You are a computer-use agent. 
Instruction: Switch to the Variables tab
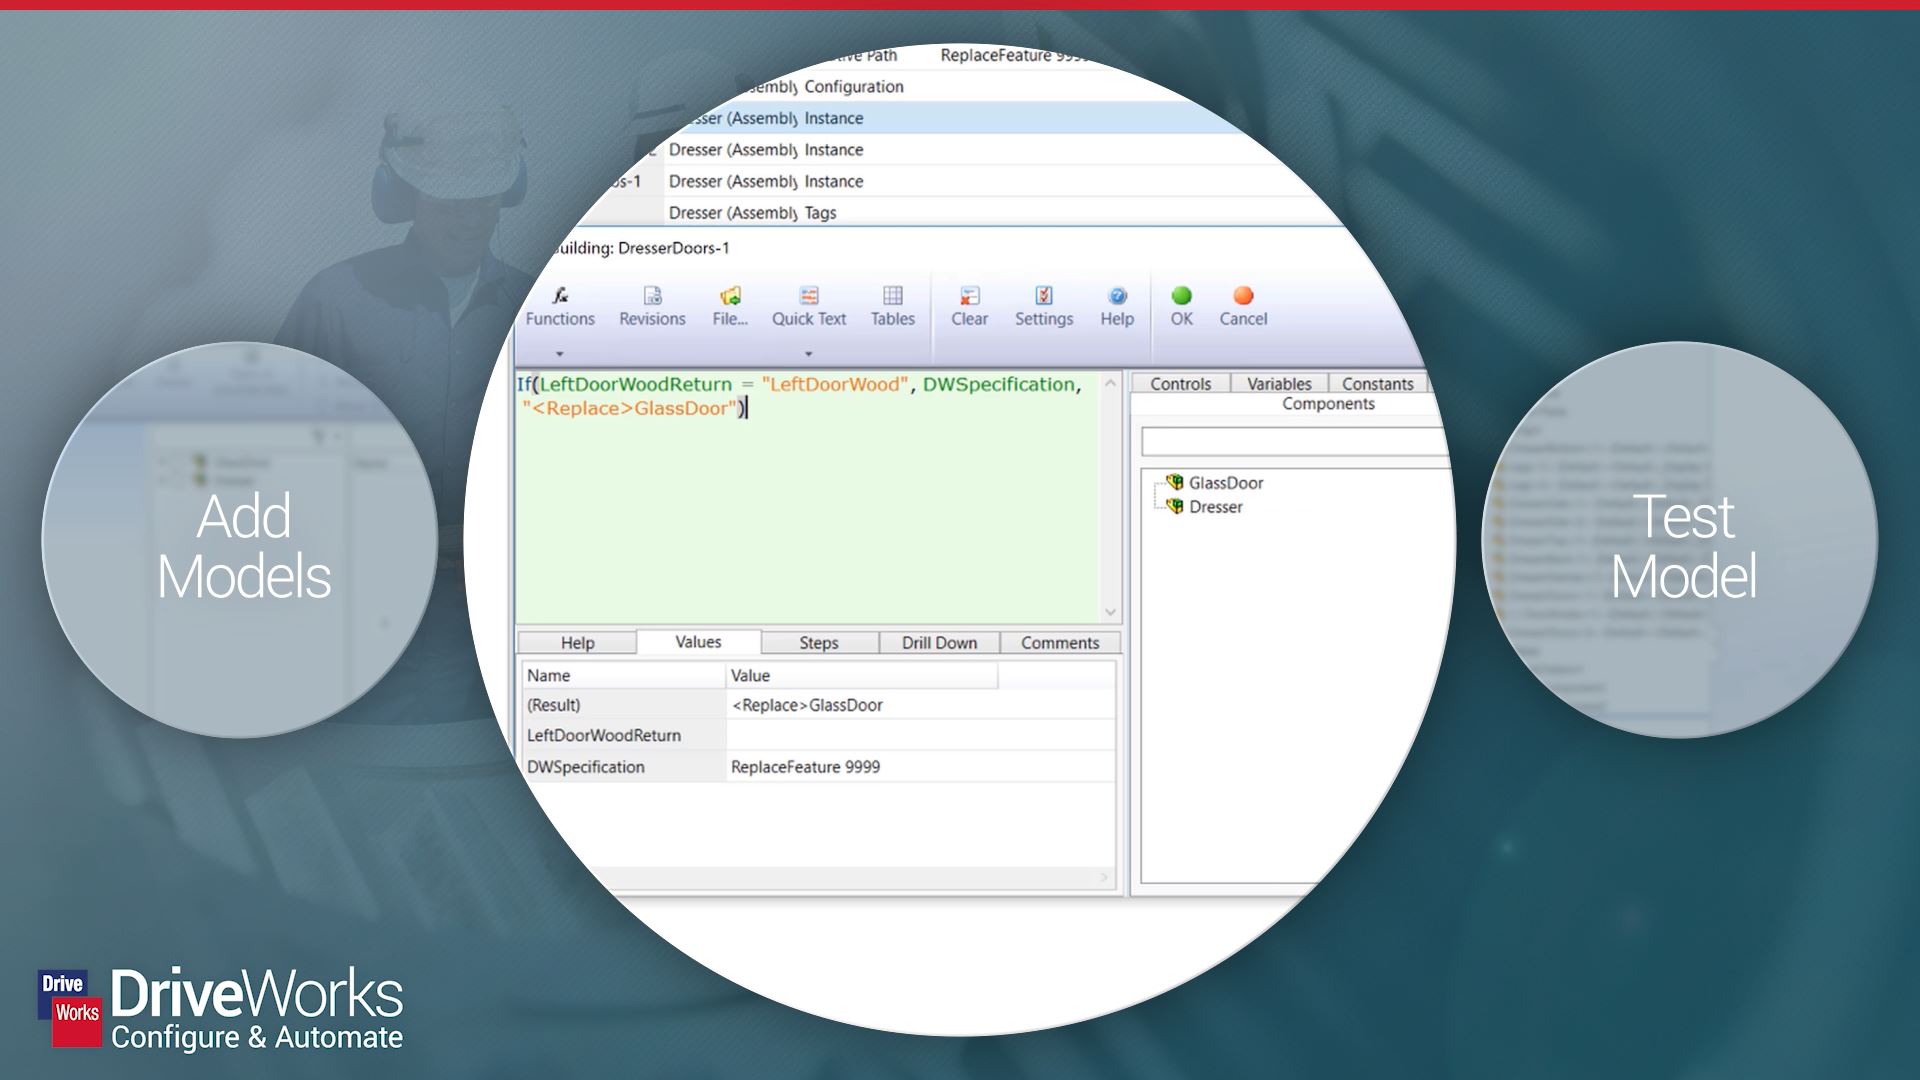coord(1279,383)
